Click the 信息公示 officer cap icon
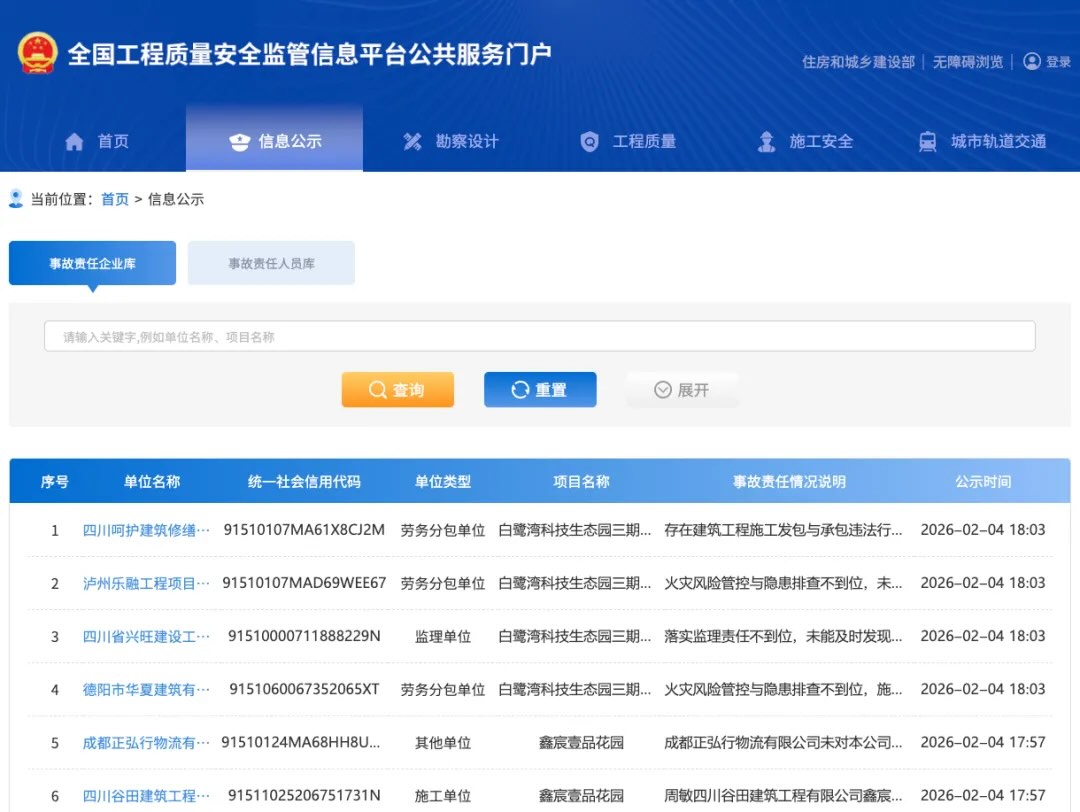Viewport: 1080px width, 812px height. point(239,142)
